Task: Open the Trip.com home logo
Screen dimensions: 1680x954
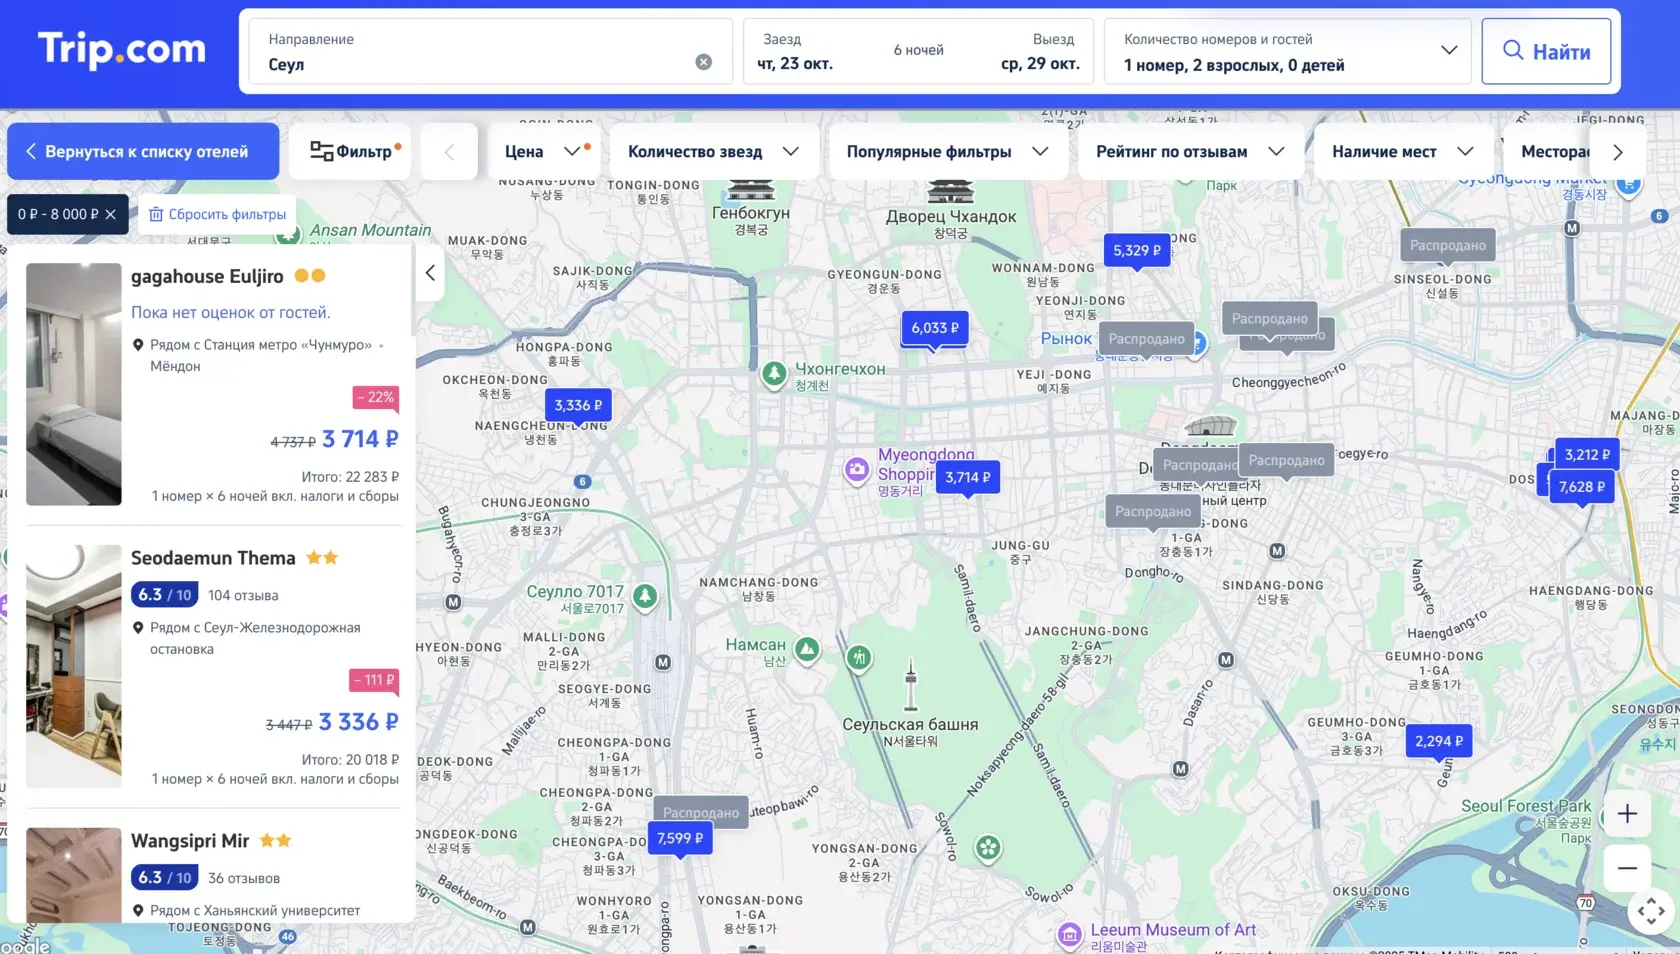Action: (122, 49)
